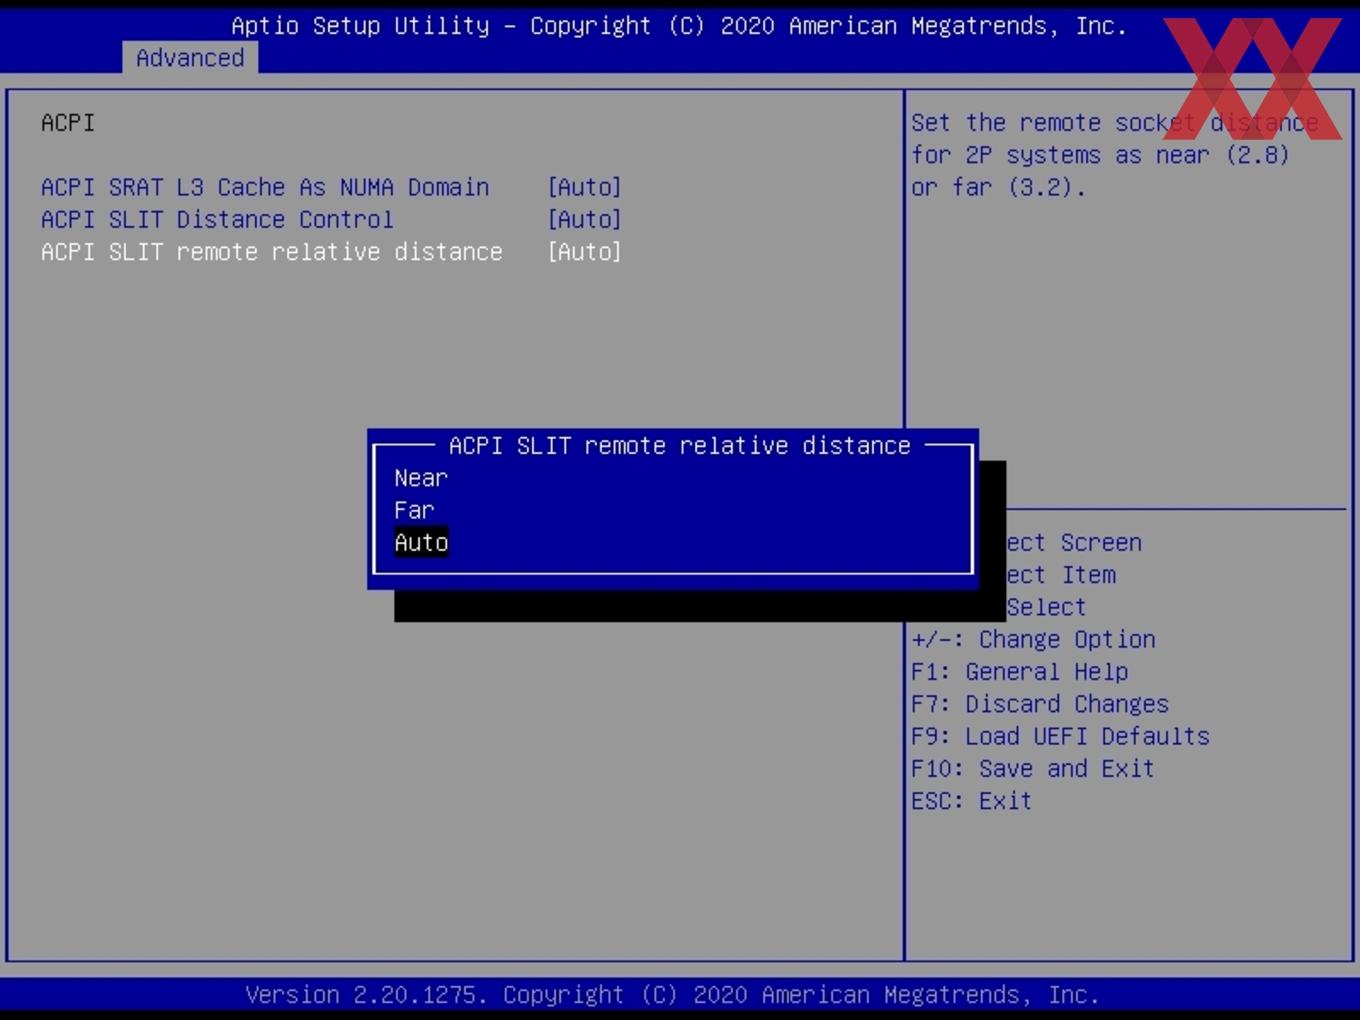Open SLIT remote relative distance value Auto
This screenshot has width=1360, height=1020.
pos(584,251)
